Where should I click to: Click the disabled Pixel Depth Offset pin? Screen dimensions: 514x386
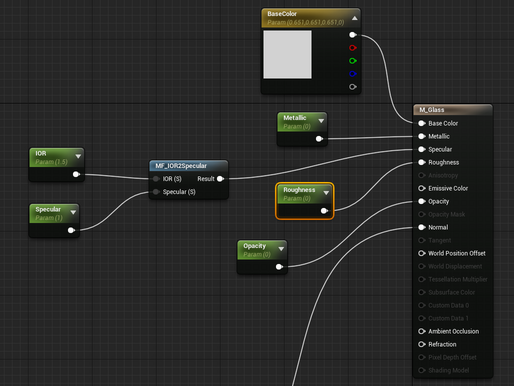[x=422, y=357]
